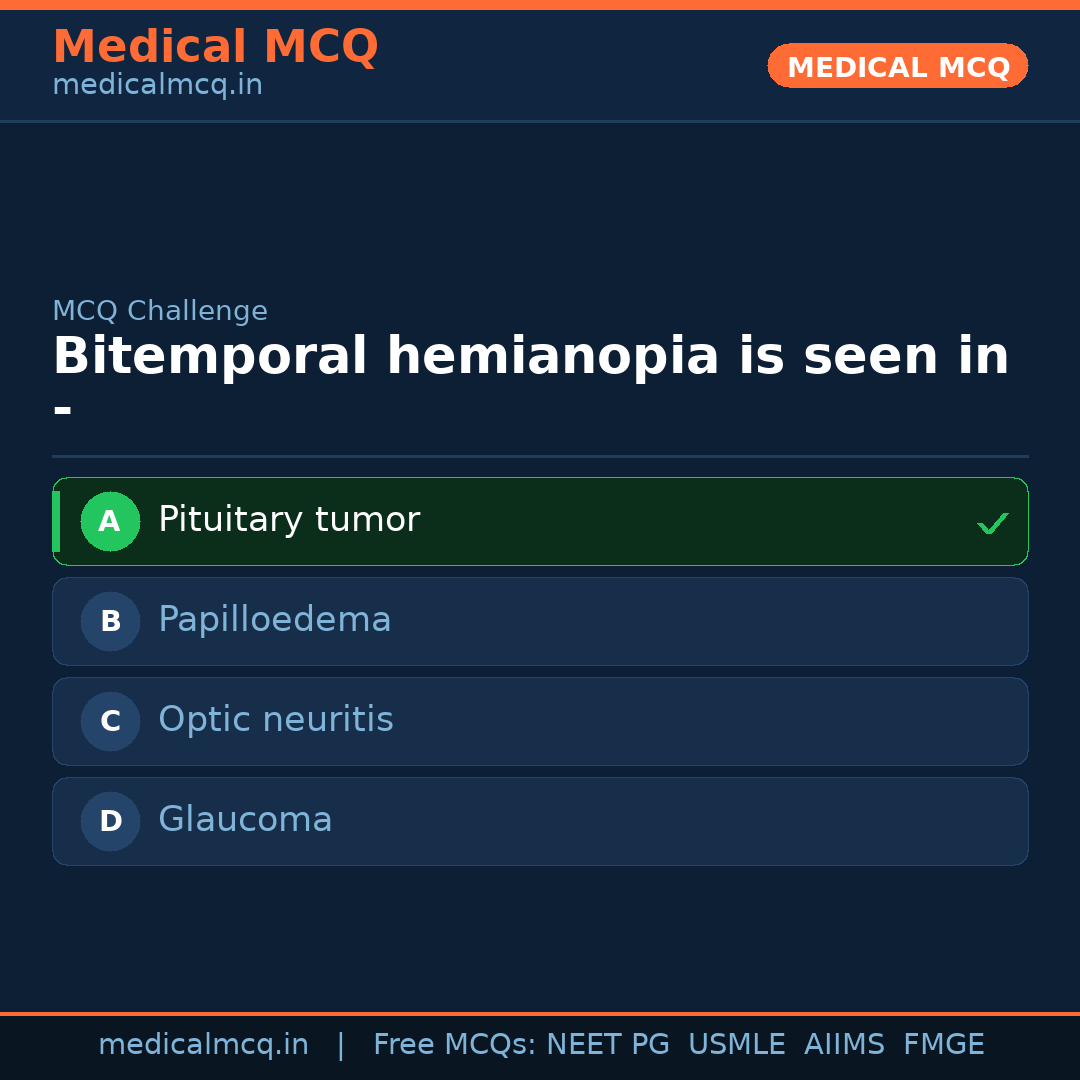Click the orange MEDICAL MCQ badge
Image resolution: width=1080 pixels, height=1080 pixels.
click(x=898, y=66)
